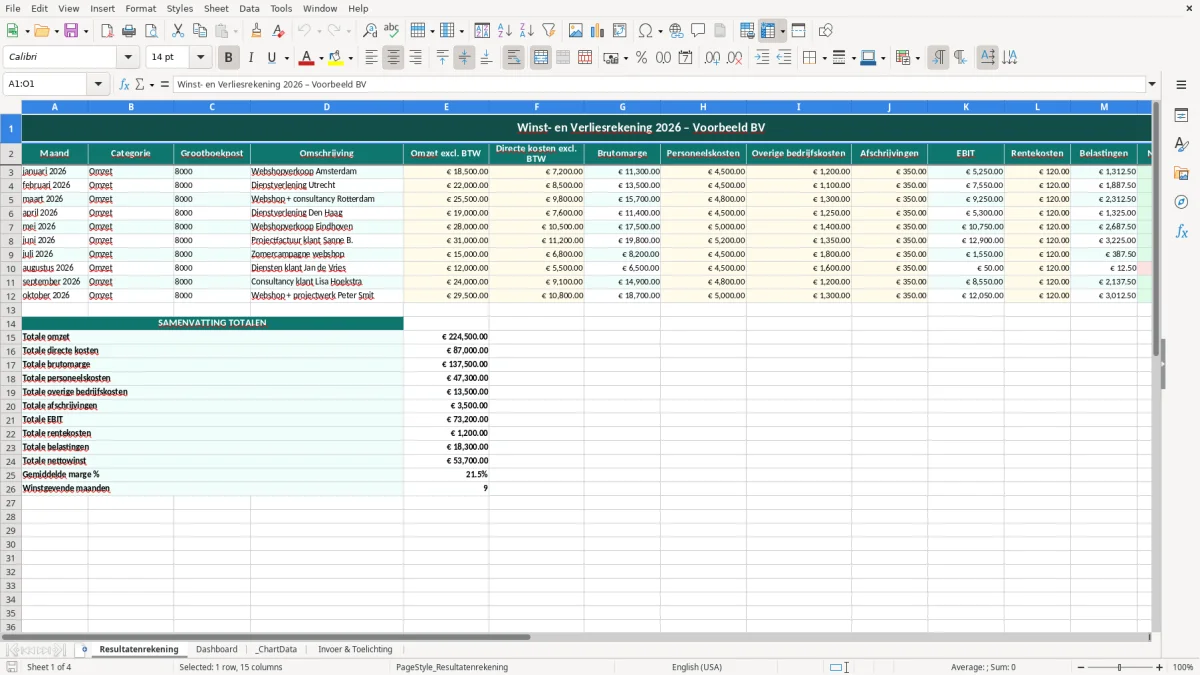
Task: Open the Data menu
Action: pyautogui.click(x=249, y=8)
